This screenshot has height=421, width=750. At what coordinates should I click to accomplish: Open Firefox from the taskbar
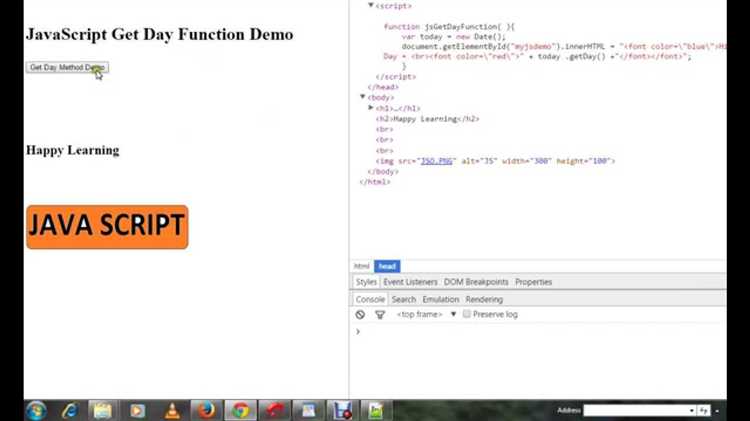click(207, 410)
